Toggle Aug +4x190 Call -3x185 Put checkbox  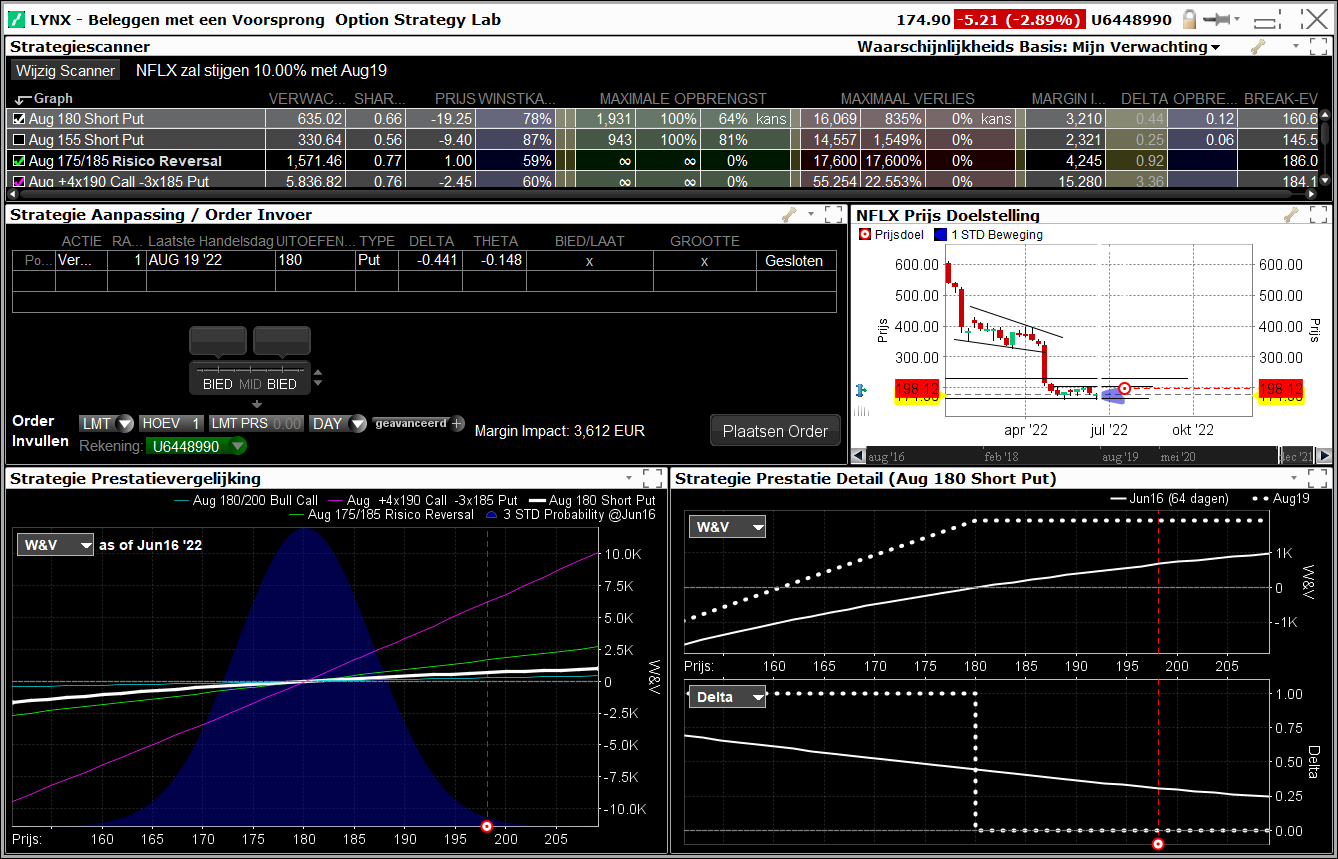pyautogui.click(x=19, y=181)
